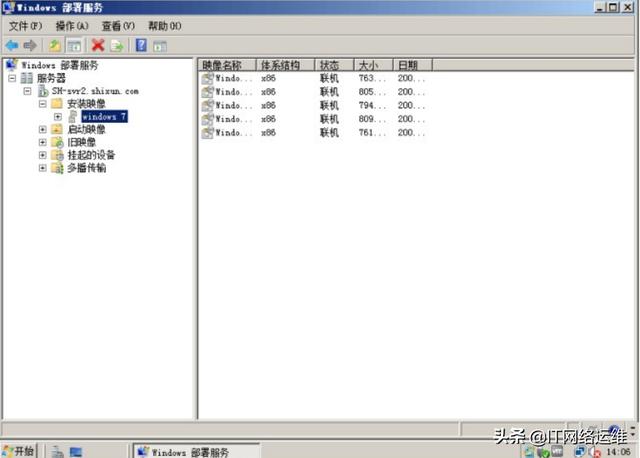Viewport: 640px width, 458px height.
Task: Click the image icon in the 794 row
Action: click(207, 105)
